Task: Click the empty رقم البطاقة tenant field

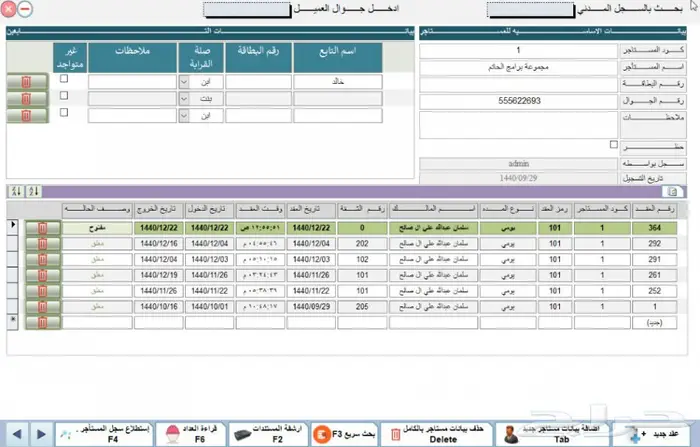Action: pos(518,84)
